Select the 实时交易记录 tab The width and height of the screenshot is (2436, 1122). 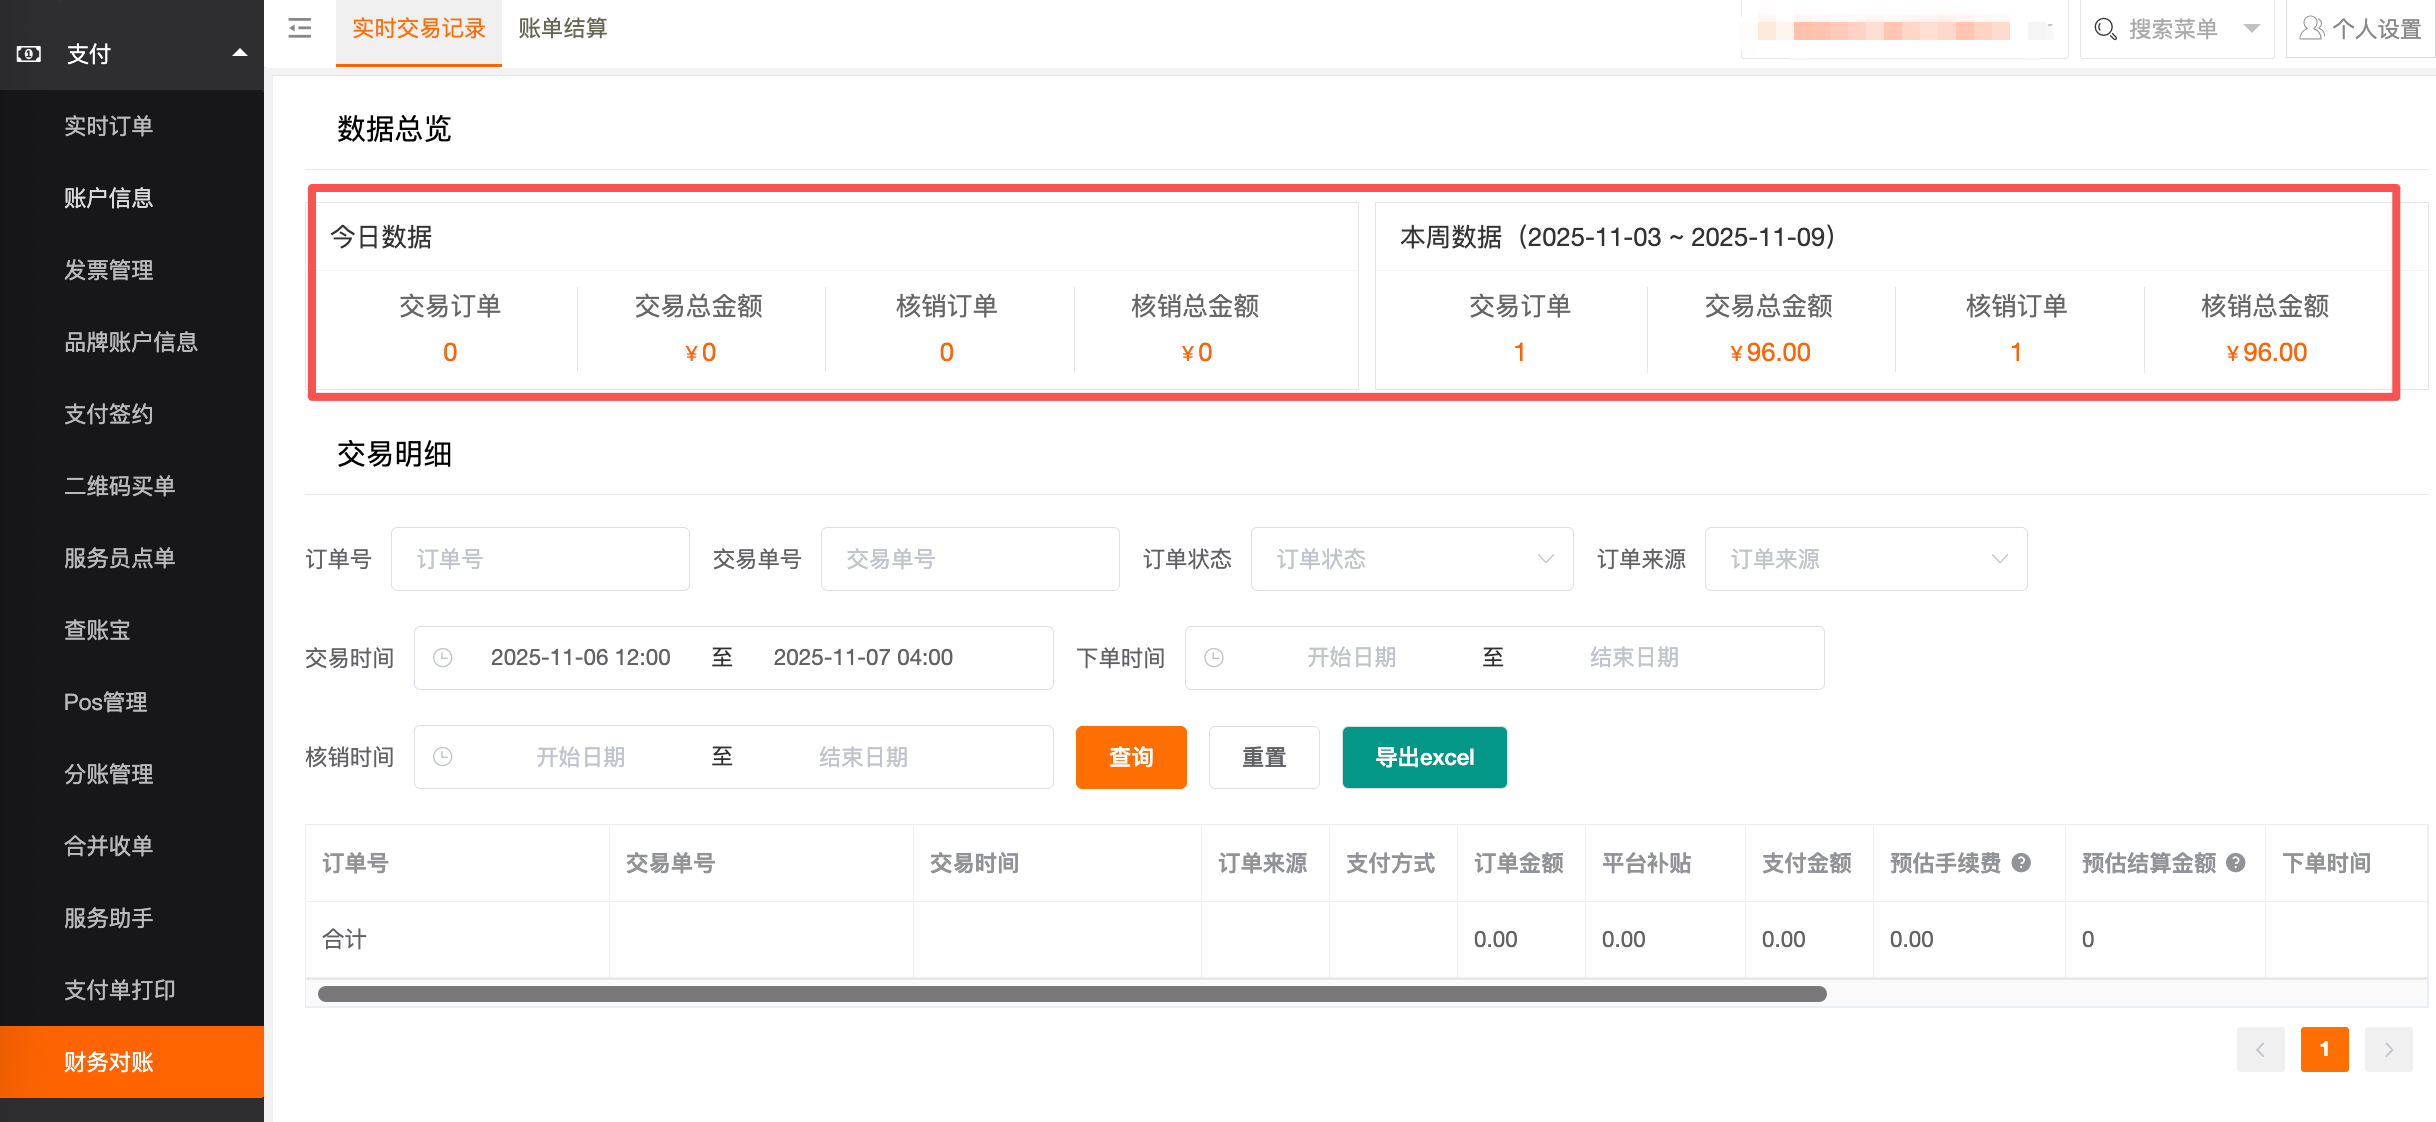(418, 28)
